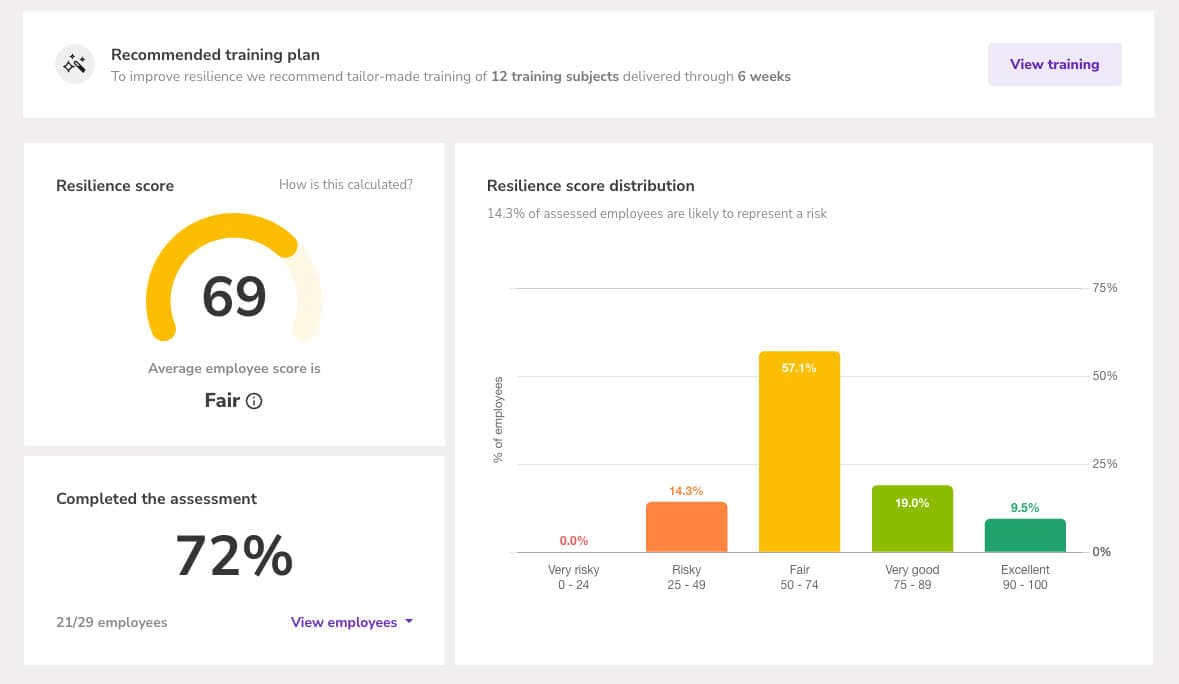Click the Recommended training plan title

tap(215, 55)
